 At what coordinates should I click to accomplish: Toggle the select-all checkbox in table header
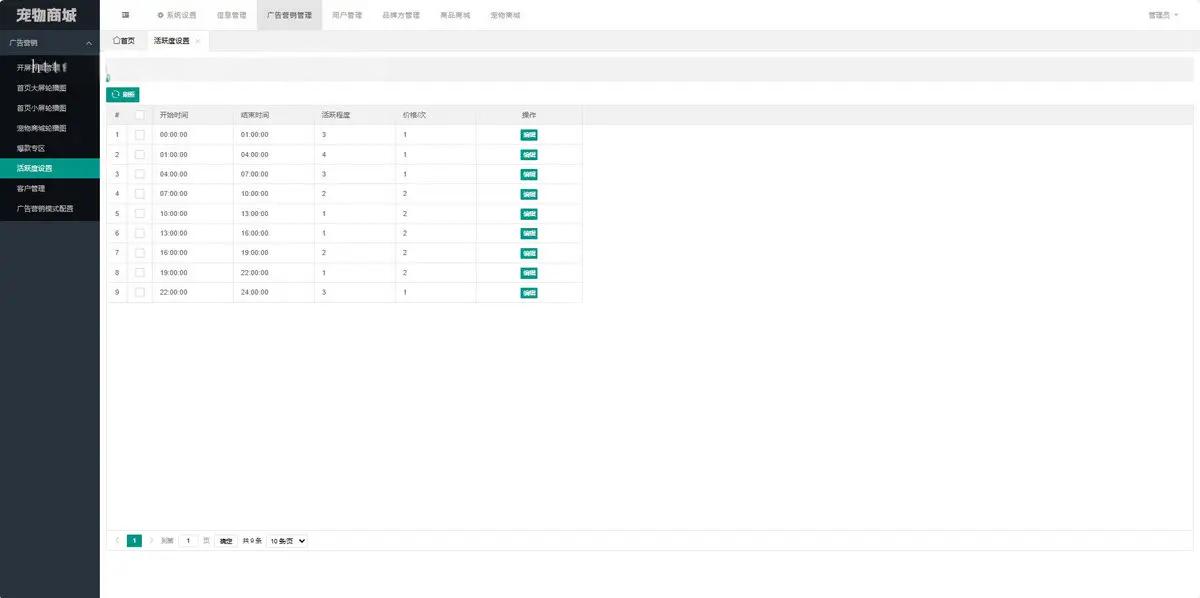click(140, 115)
